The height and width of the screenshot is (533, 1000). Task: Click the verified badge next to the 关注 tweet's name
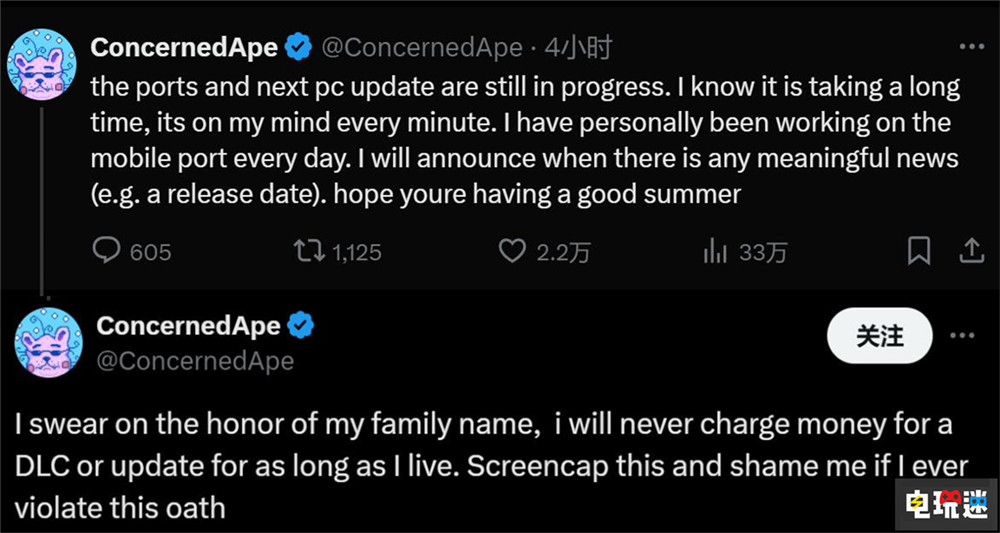click(301, 326)
